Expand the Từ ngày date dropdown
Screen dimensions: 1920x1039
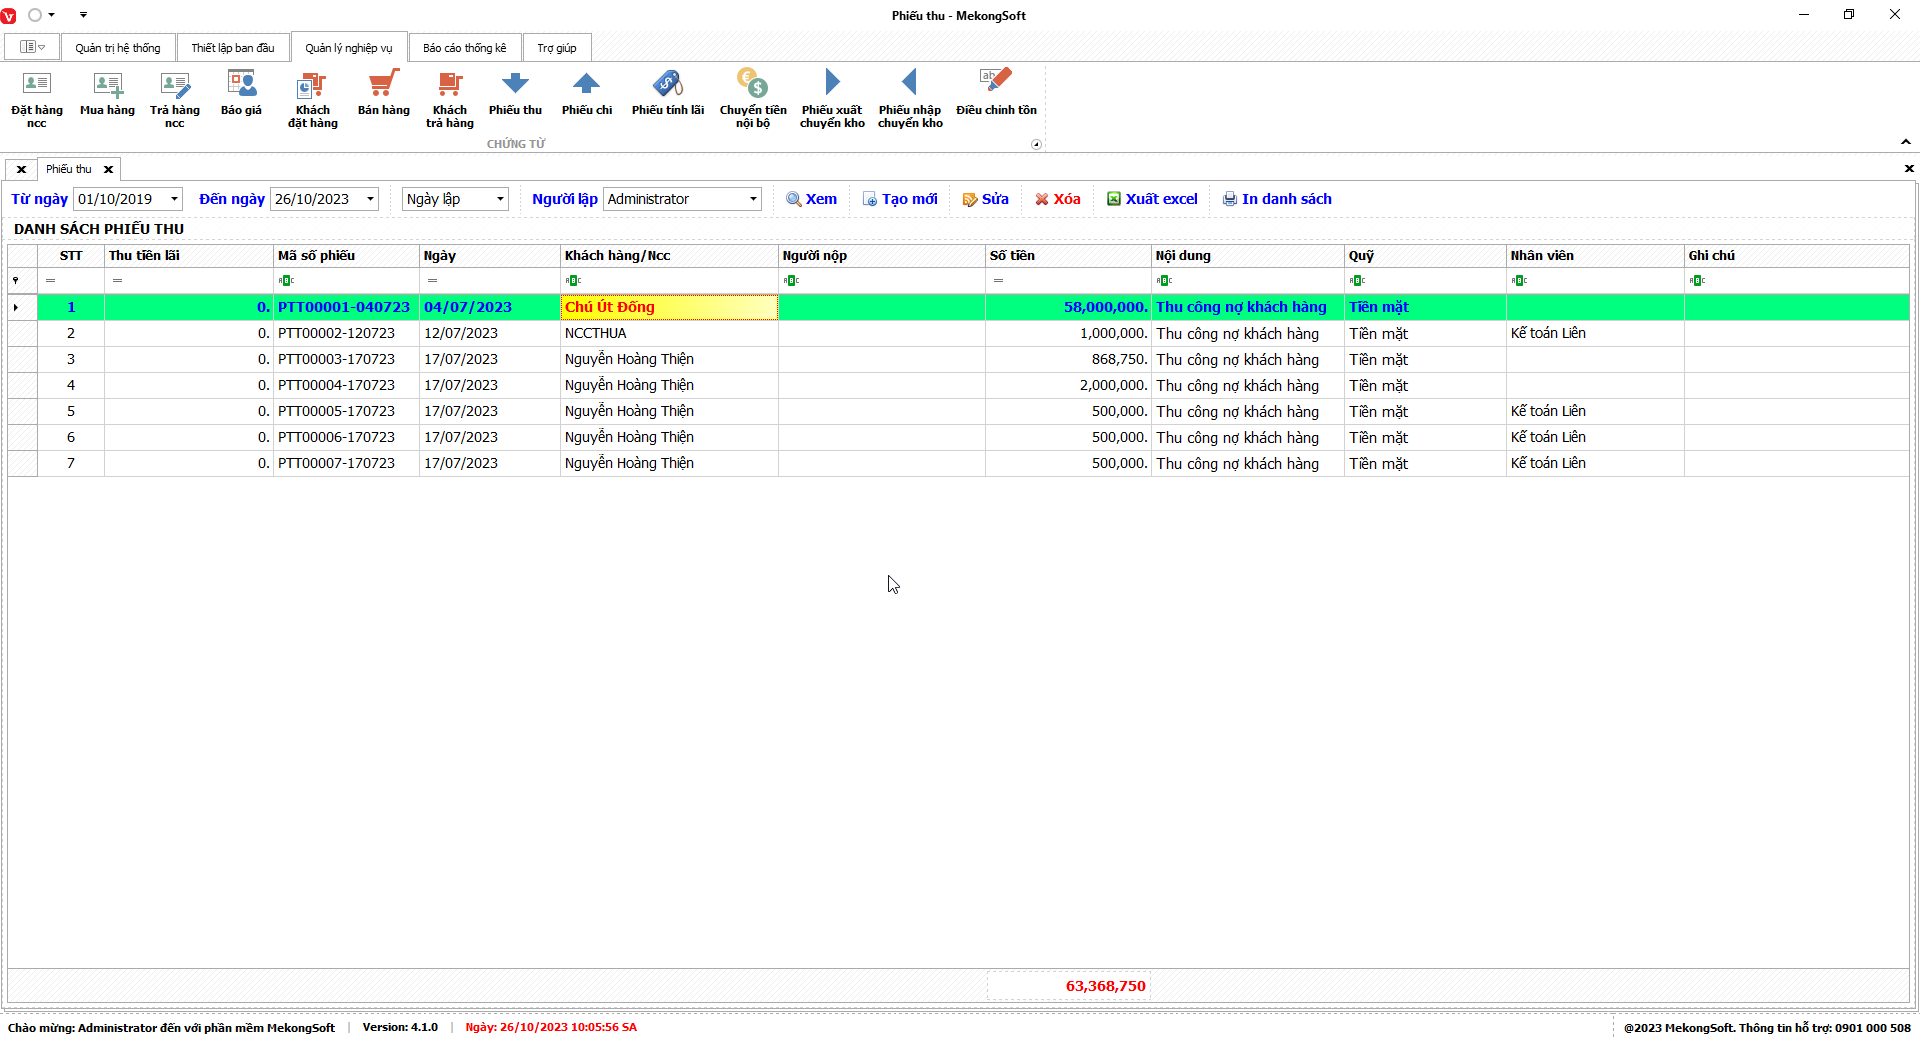(x=174, y=199)
